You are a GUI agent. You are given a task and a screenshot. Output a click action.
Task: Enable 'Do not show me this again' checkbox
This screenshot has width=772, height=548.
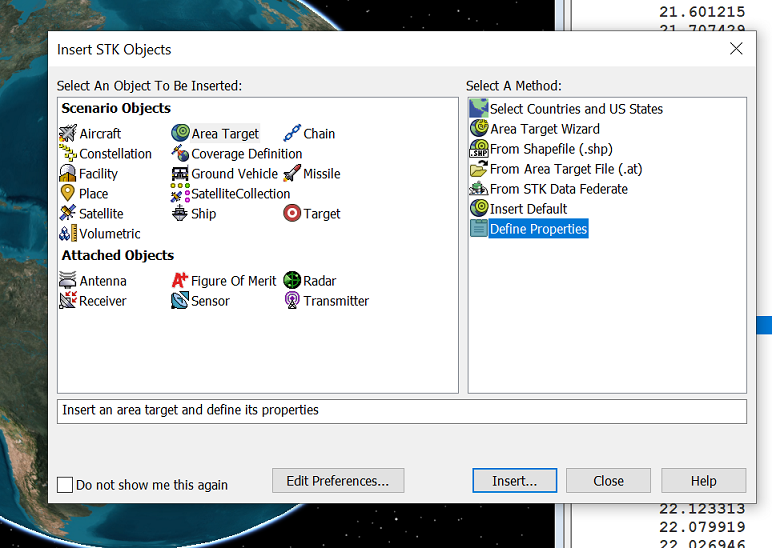[x=65, y=485]
